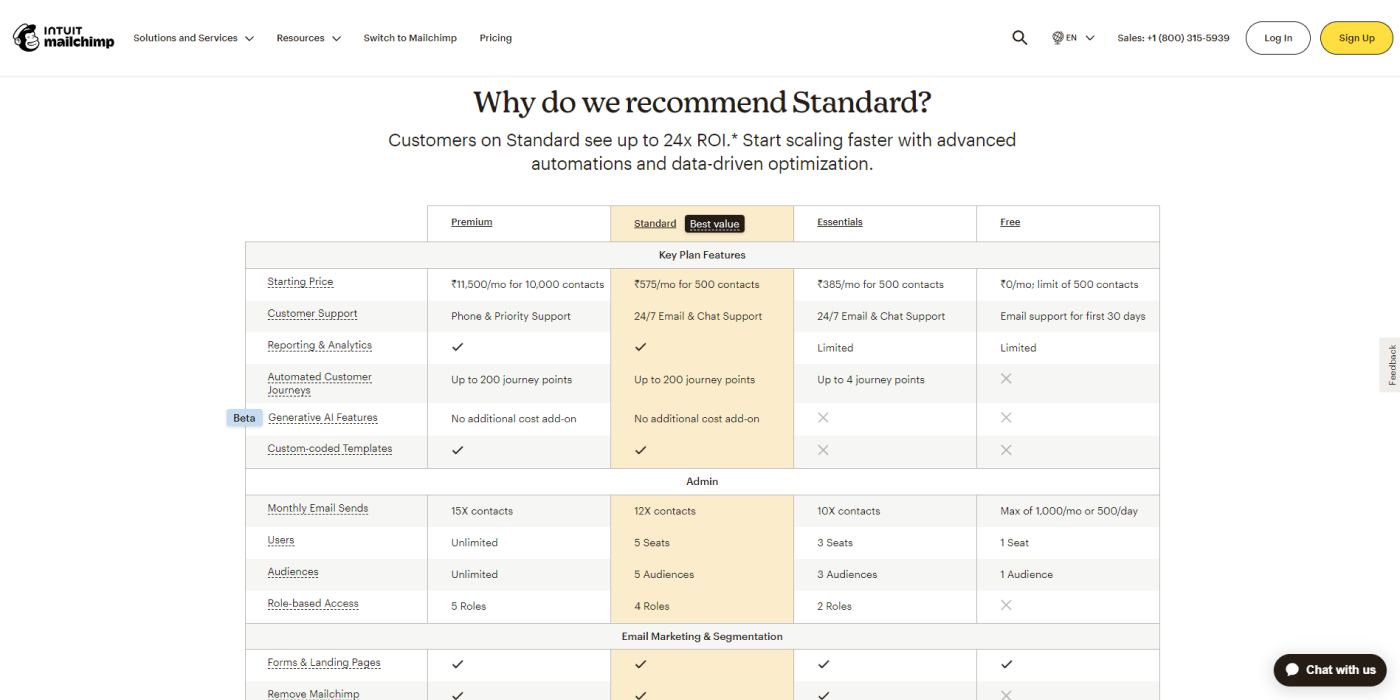Open the Feedback side tab

(x=1390, y=365)
